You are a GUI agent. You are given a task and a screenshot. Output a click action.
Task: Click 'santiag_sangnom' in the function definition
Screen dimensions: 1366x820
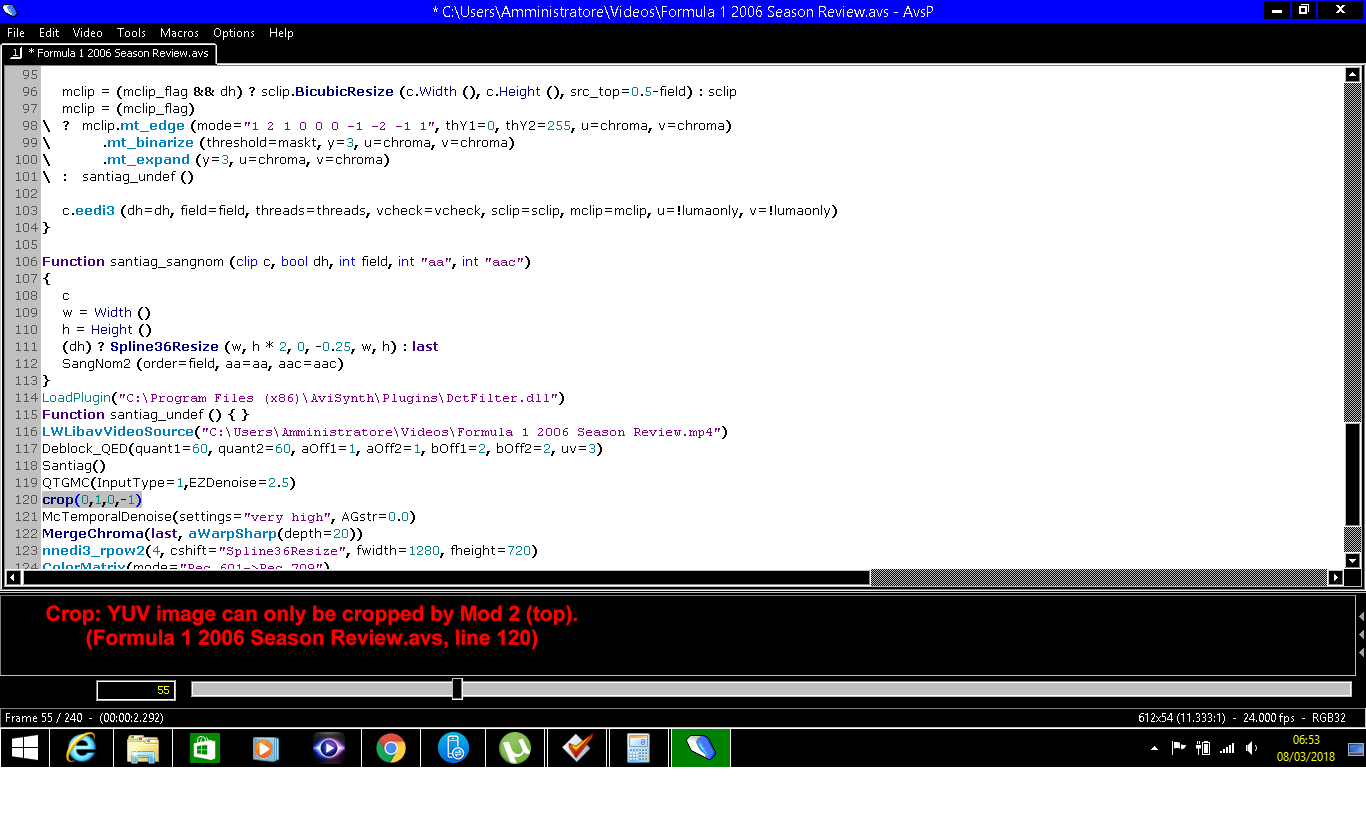click(x=169, y=262)
